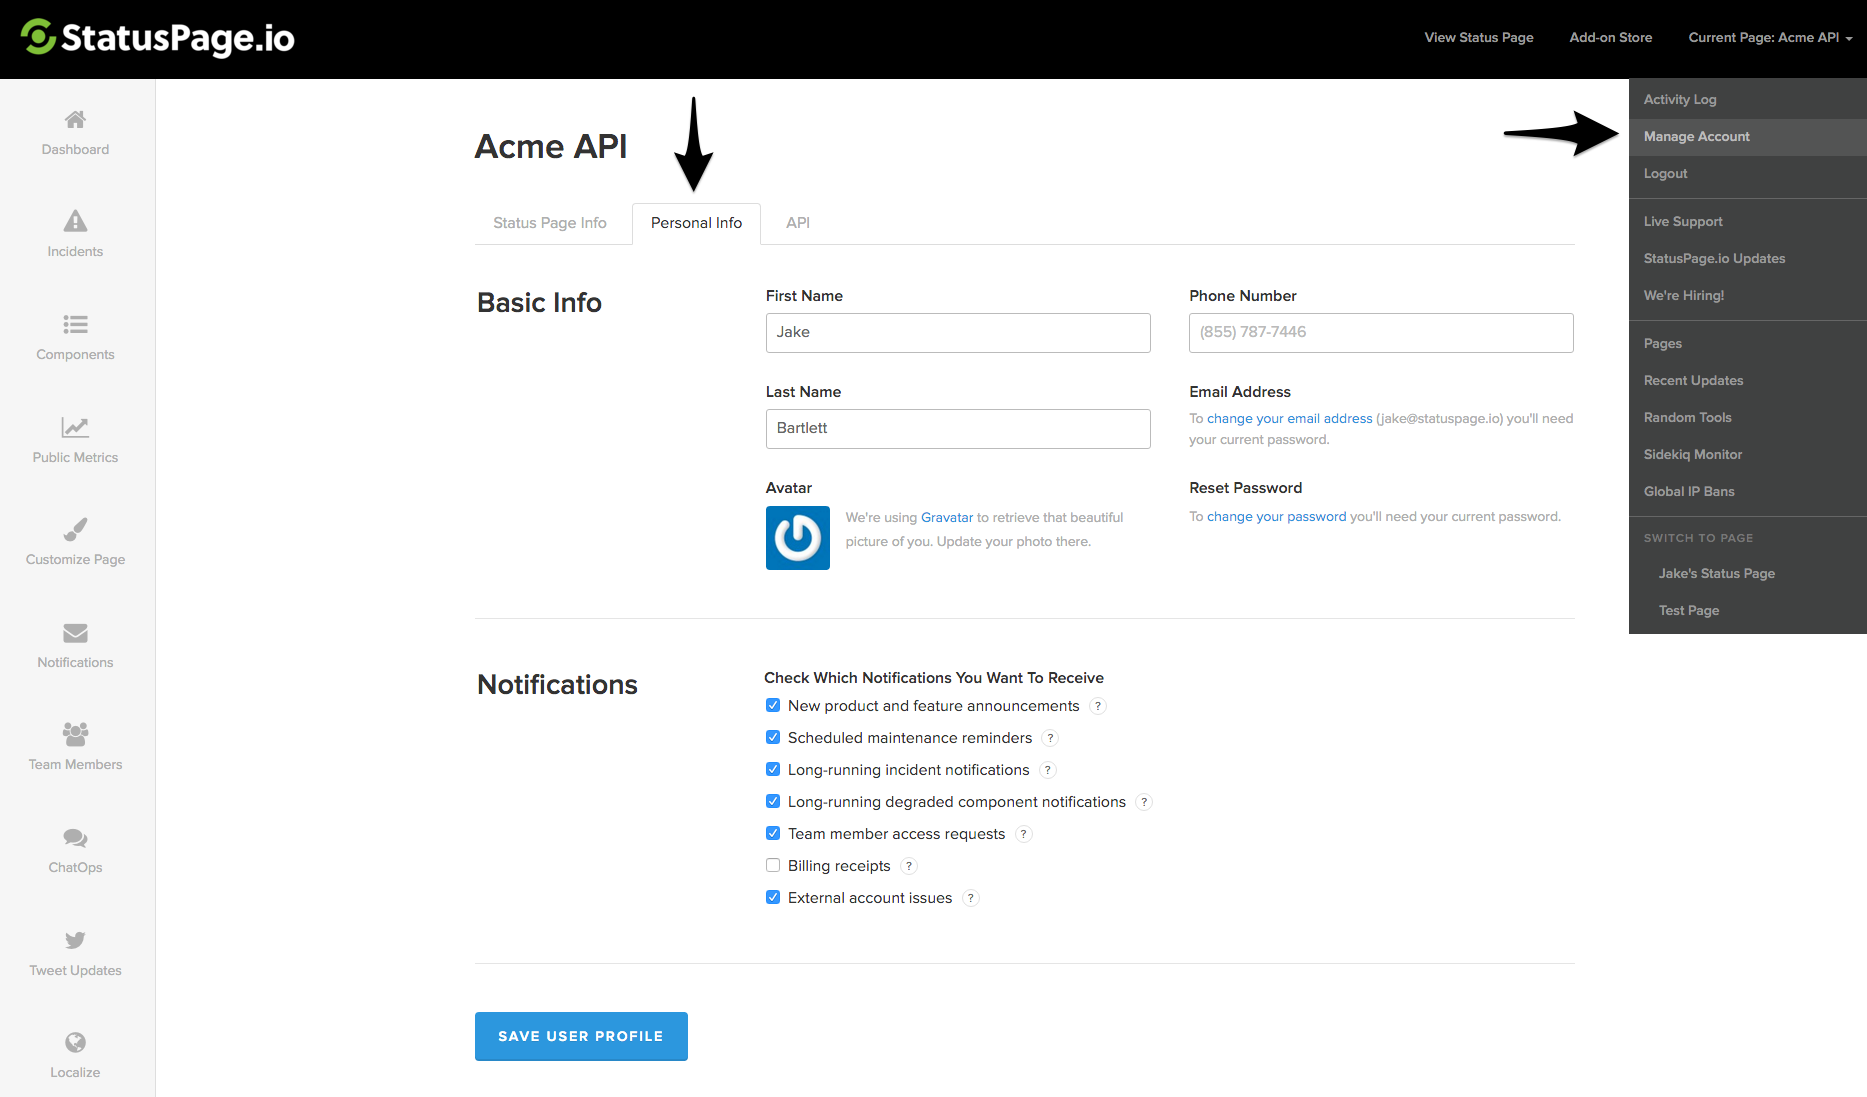This screenshot has height=1097, width=1867.
Task: Click the Incidents warning triangle icon
Action: (75, 221)
